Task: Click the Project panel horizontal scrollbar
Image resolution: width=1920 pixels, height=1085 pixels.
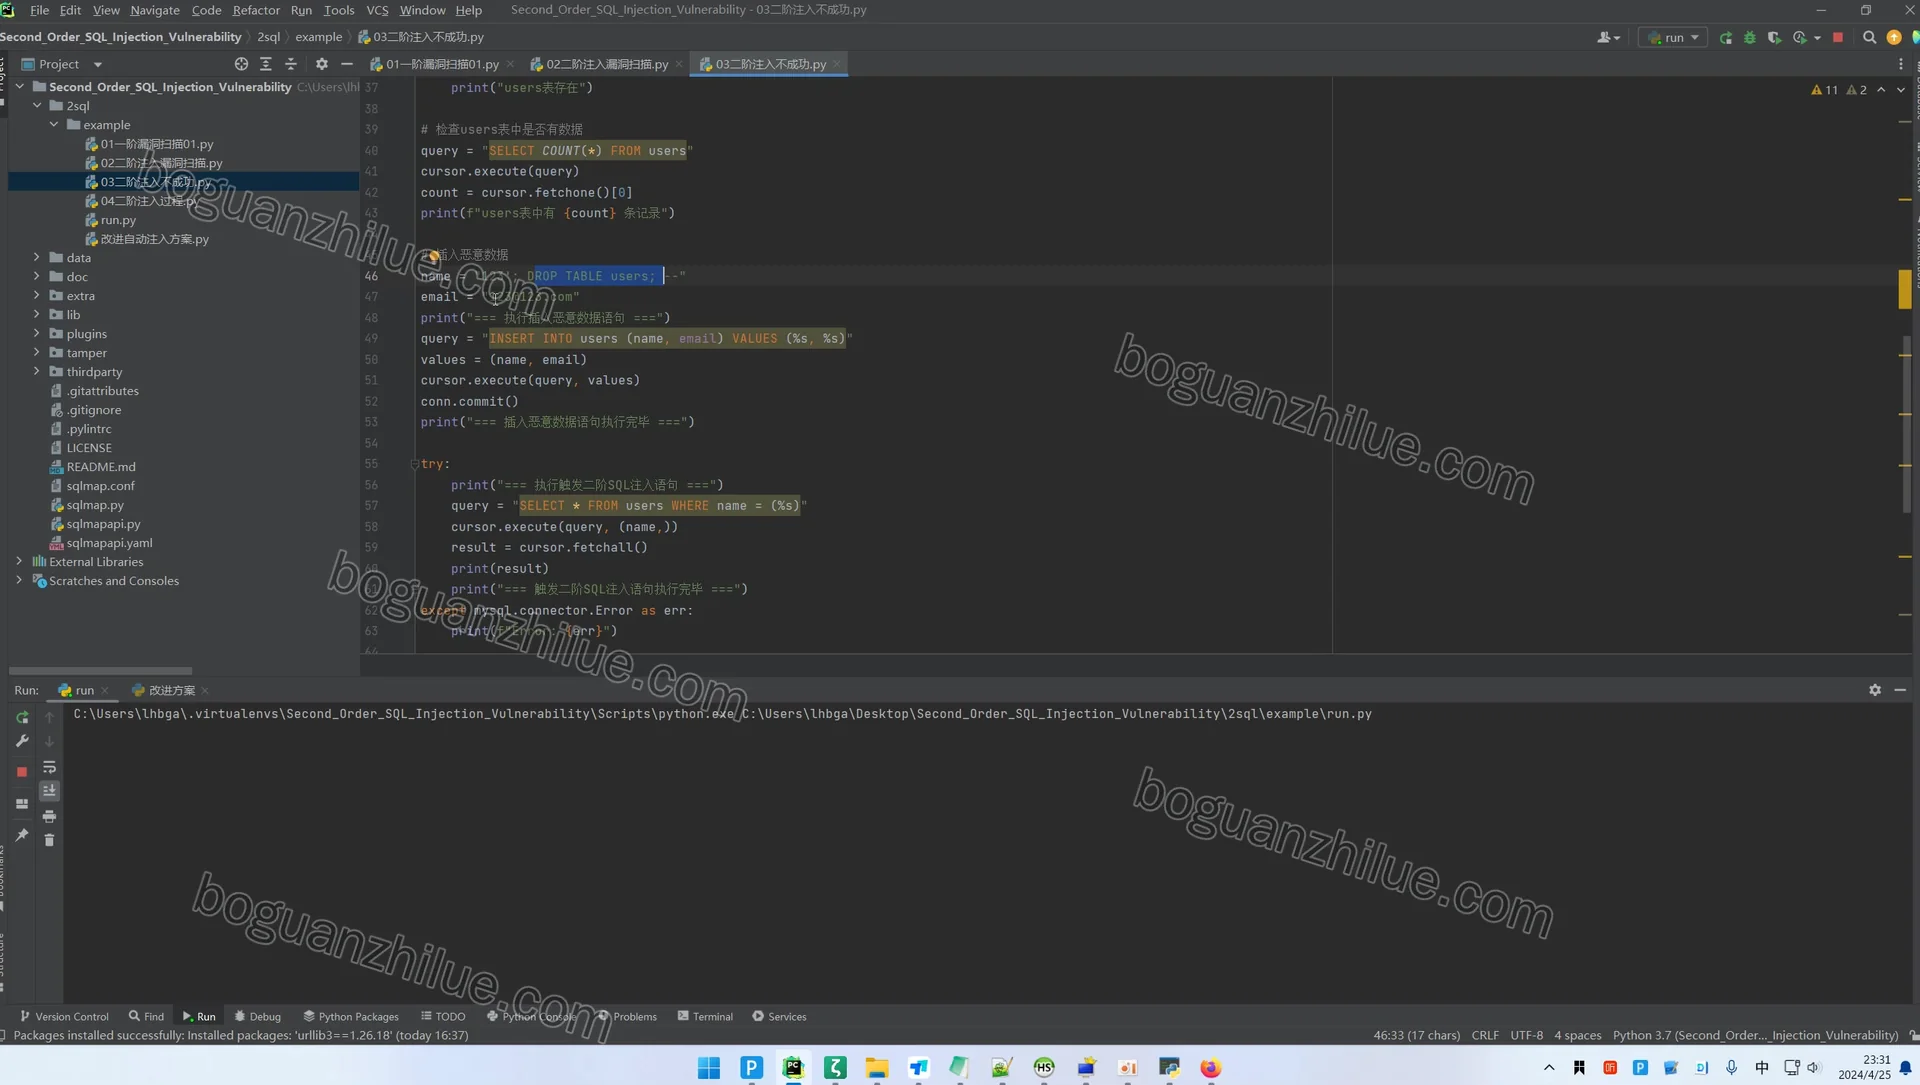Action: pyautogui.click(x=100, y=671)
